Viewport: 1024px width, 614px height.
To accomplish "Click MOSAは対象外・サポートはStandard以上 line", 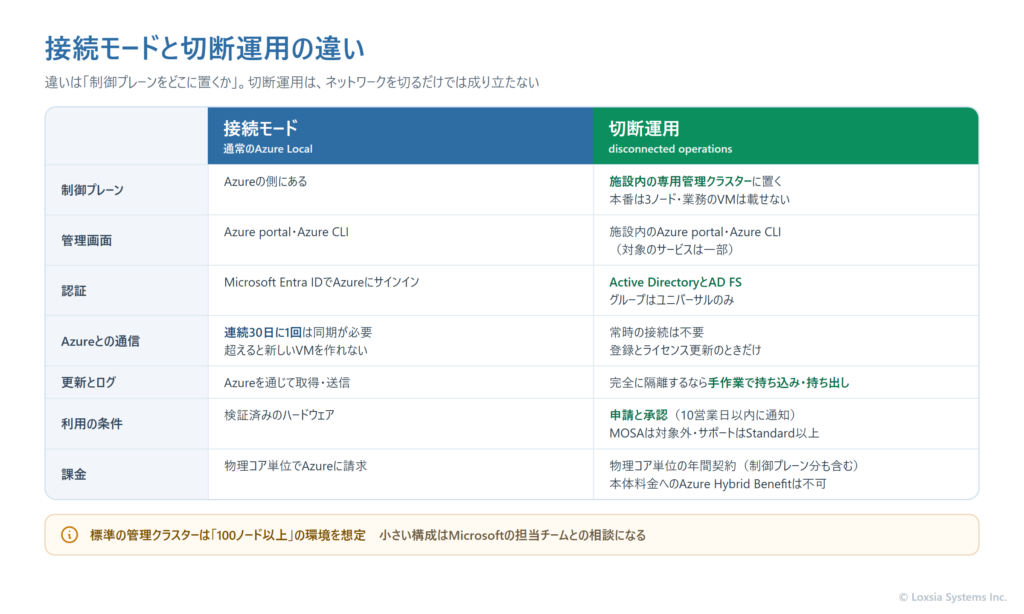I will pyautogui.click(x=714, y=433).
